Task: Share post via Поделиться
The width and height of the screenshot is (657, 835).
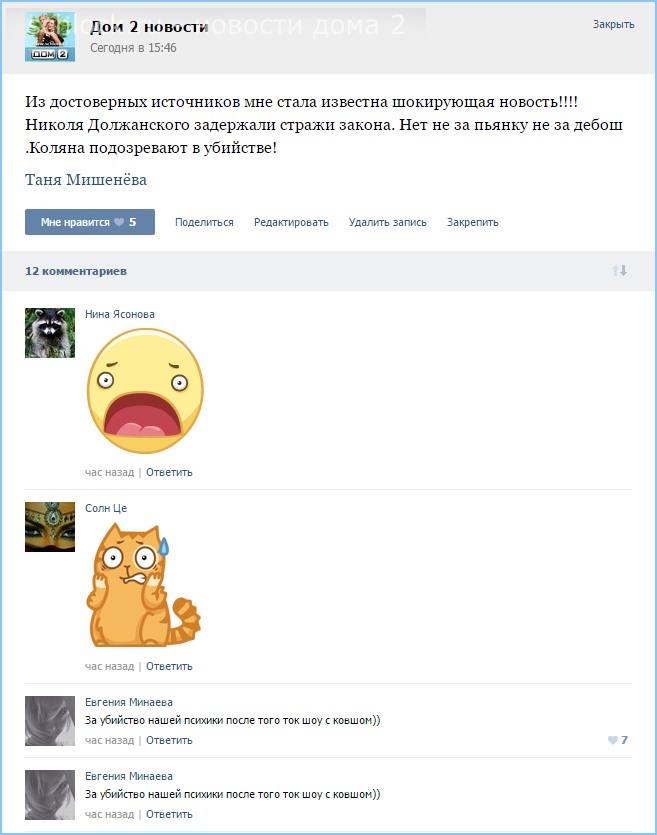Action: 204,222
